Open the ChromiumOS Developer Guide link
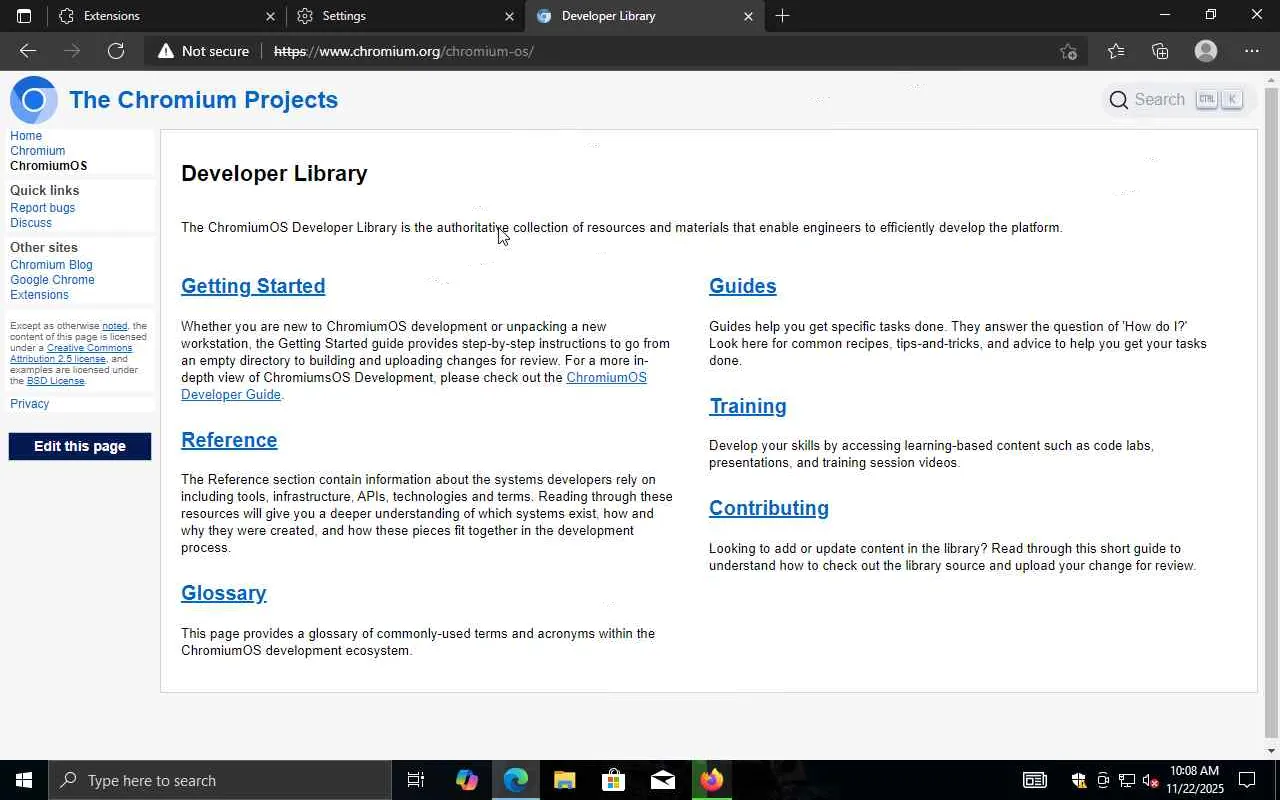Viewport: 1280px width, 800px height. point(414,386)
